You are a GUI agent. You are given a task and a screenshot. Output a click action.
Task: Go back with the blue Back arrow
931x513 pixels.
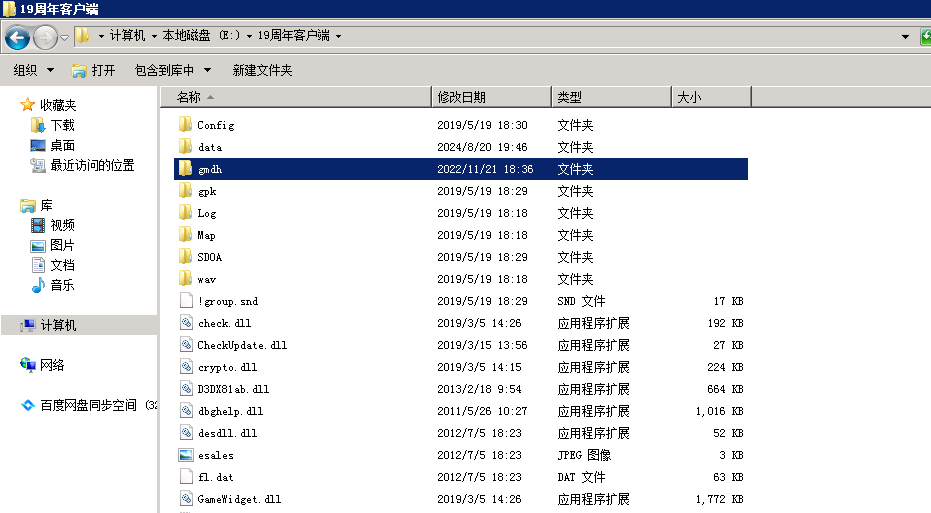17,37
